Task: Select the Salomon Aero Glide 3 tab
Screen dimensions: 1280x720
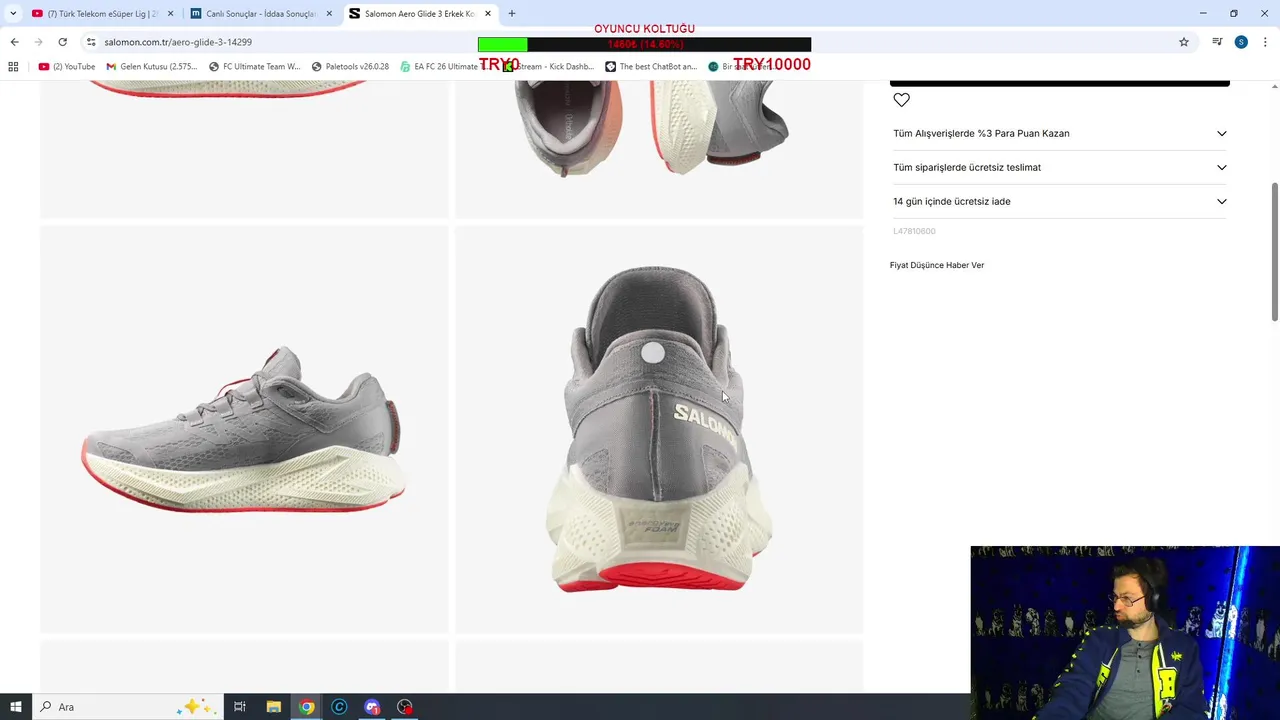Action: coord(418,14)
